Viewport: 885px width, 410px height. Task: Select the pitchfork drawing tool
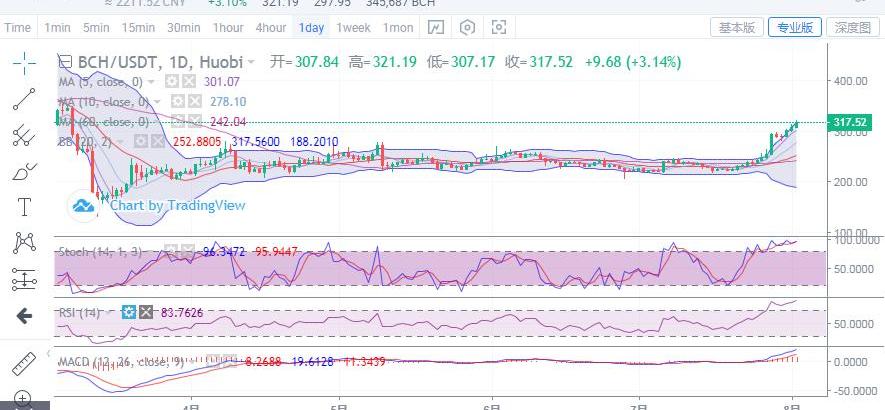pos(25,135)
